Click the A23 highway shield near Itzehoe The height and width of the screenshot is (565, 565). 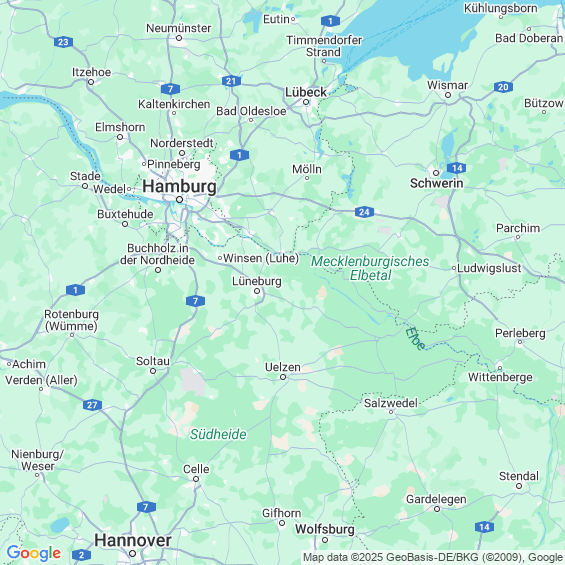[x=63, y=42]
